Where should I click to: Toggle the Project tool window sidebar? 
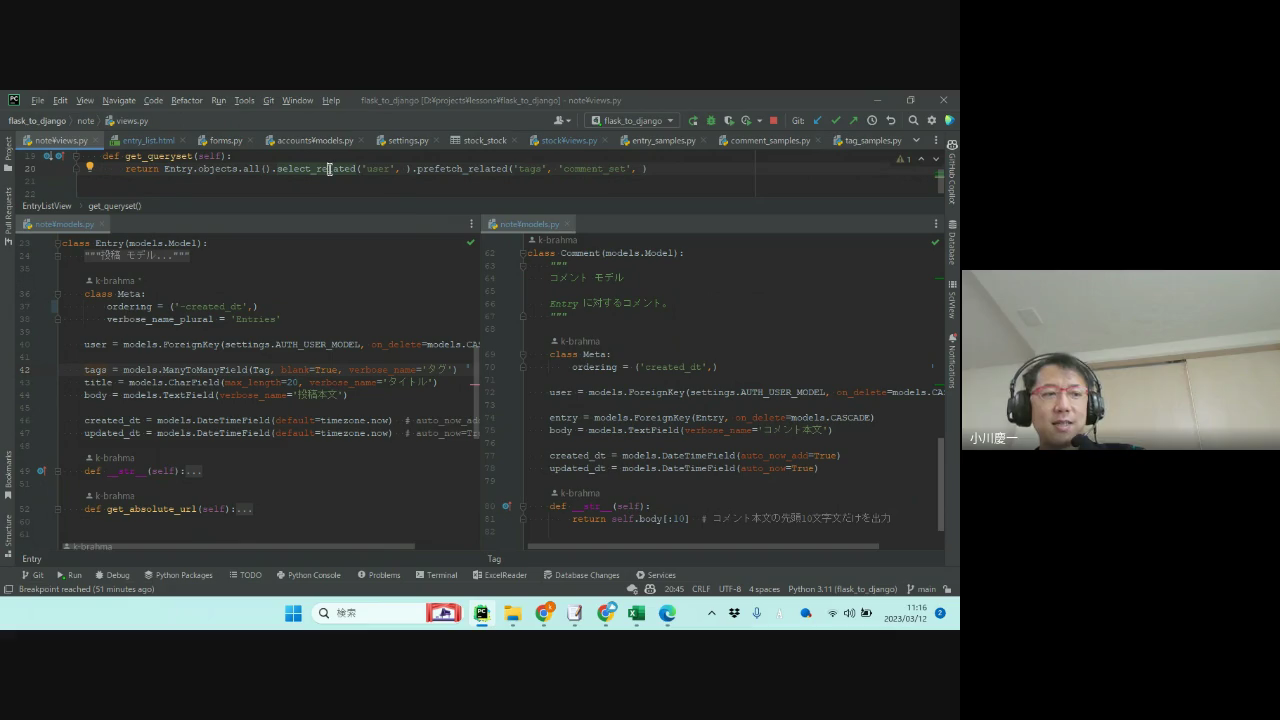[8, 148]
